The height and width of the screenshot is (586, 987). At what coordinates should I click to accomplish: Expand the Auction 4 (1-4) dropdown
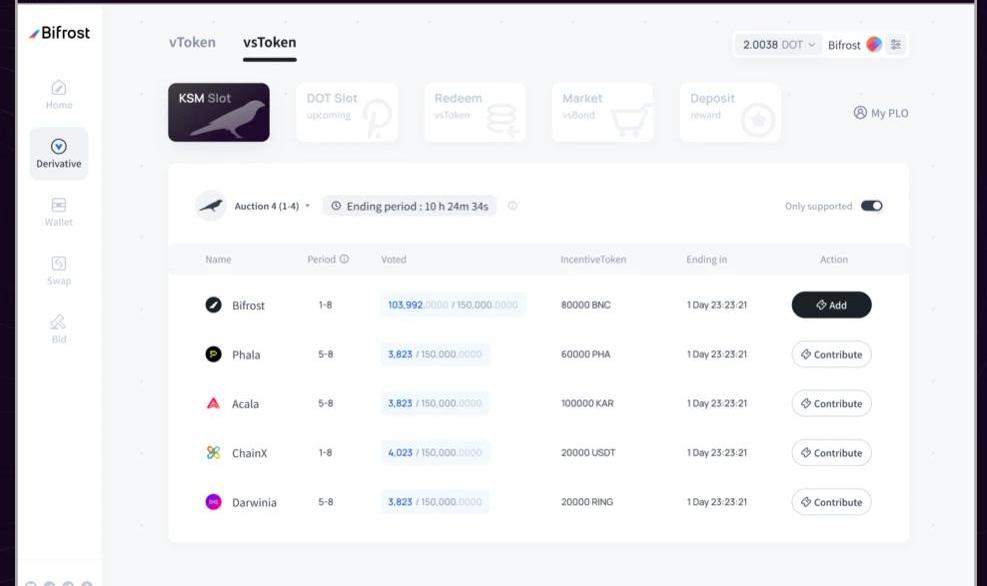click(272, 206)
